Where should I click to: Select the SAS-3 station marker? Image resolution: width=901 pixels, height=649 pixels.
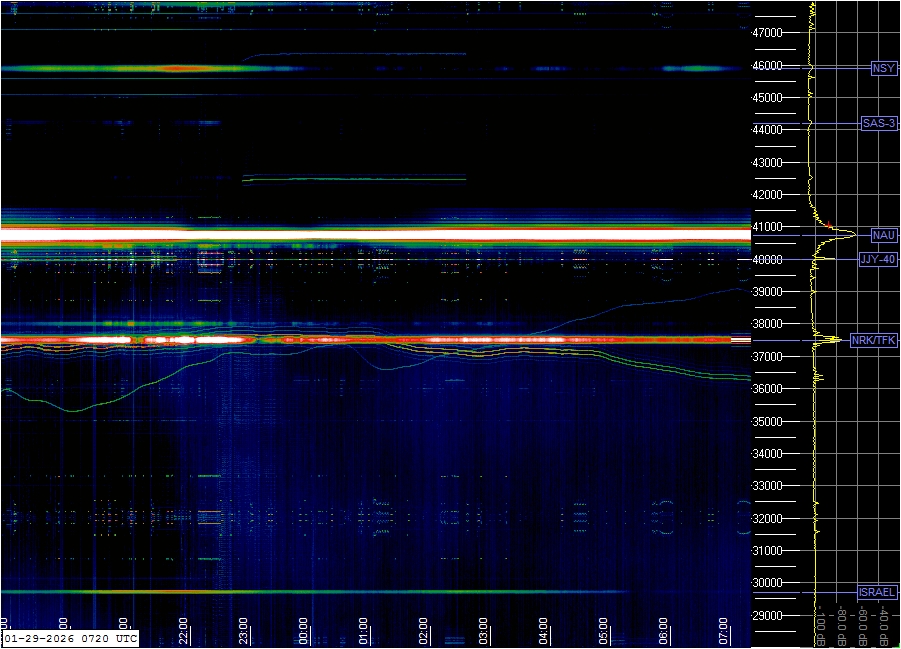(x=878, y=123)
